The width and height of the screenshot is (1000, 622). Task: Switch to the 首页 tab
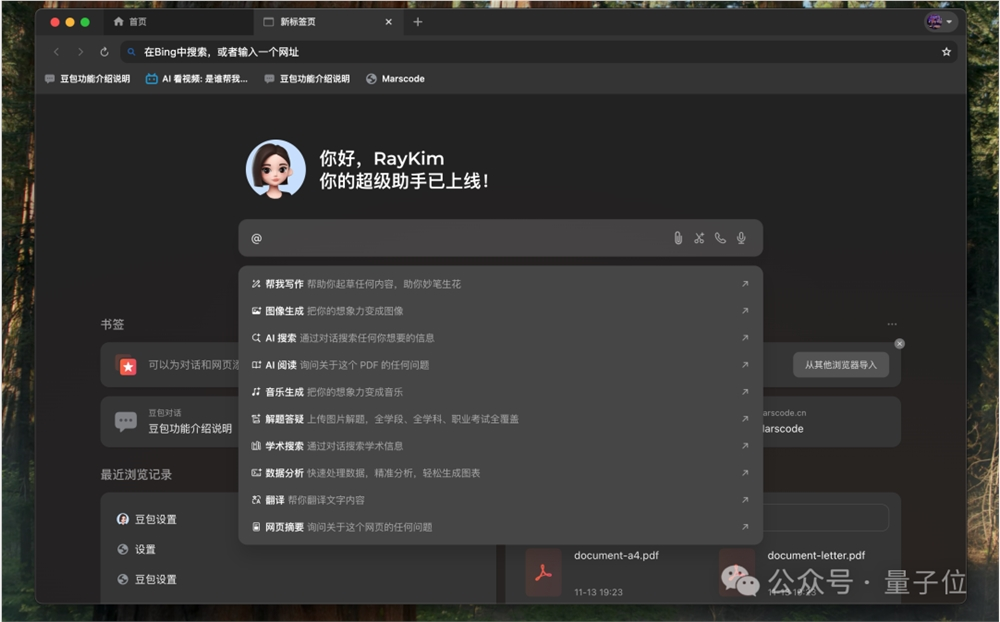(x=137, y=20)
